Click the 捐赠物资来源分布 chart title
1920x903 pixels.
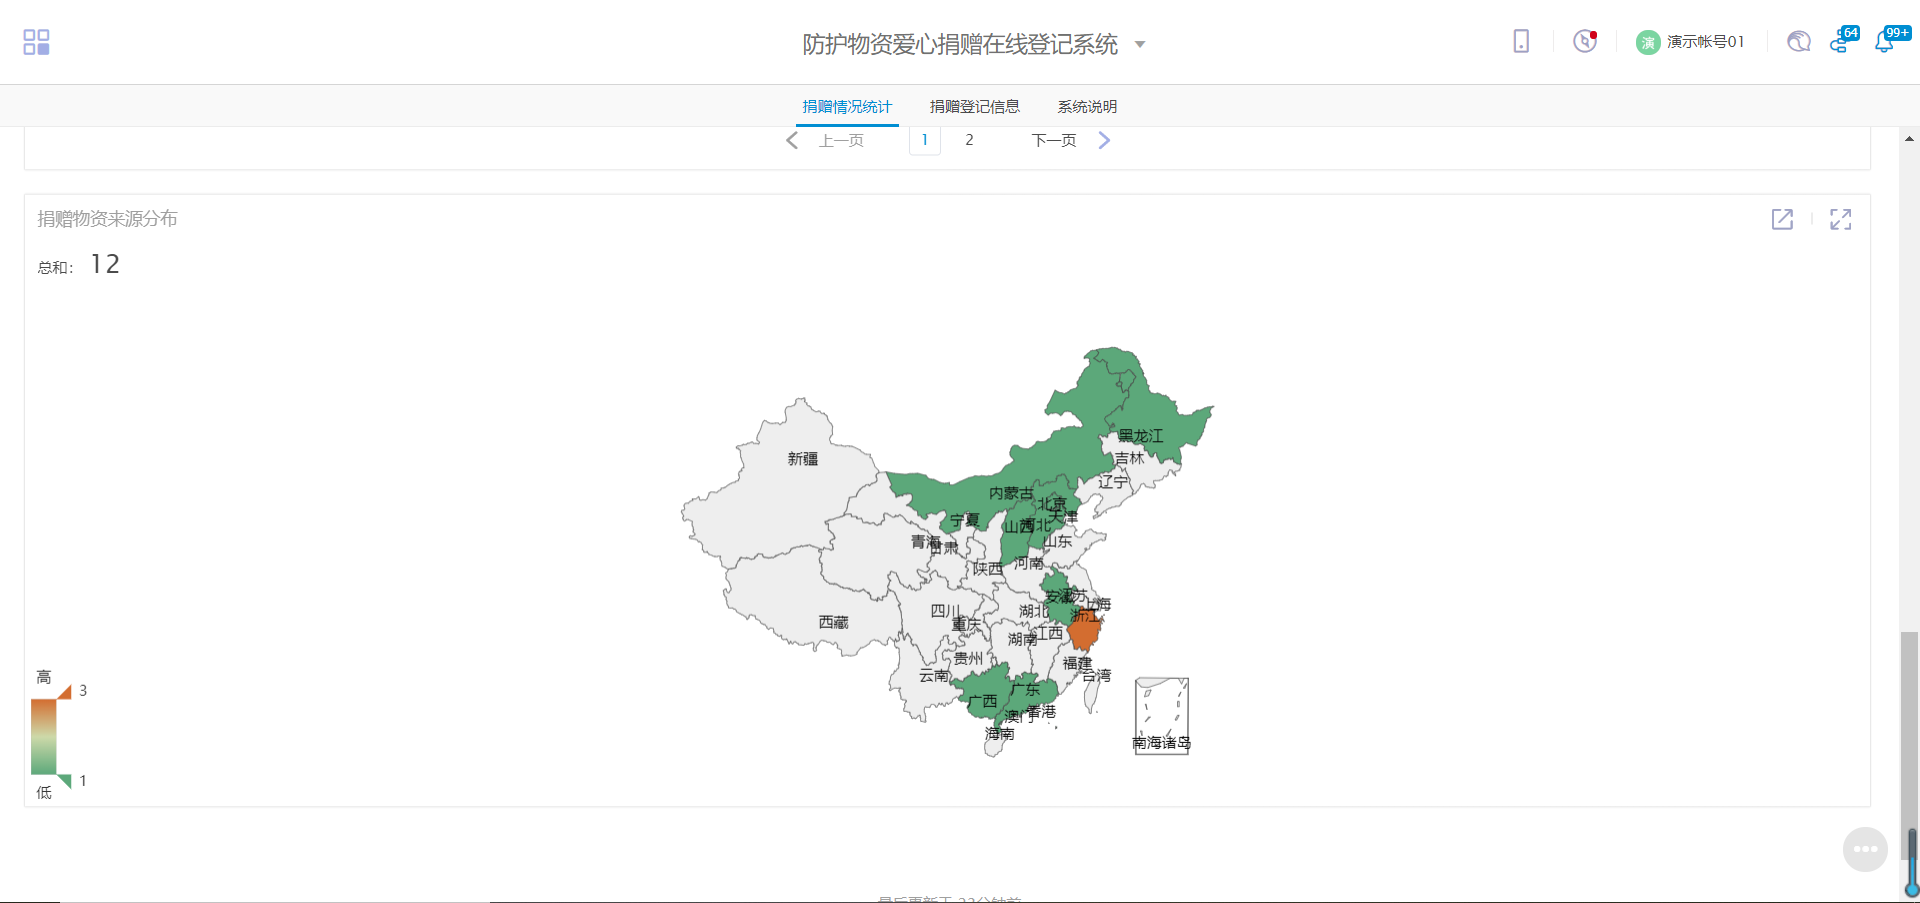pyautogui.click(x=107, y=219)
